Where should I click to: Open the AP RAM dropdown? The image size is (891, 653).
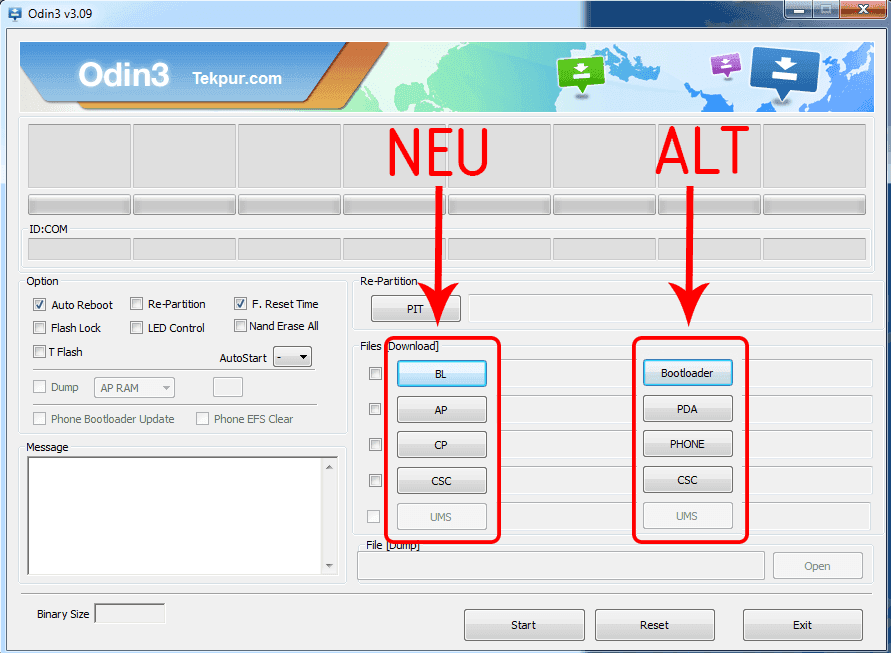coord(135,388)
